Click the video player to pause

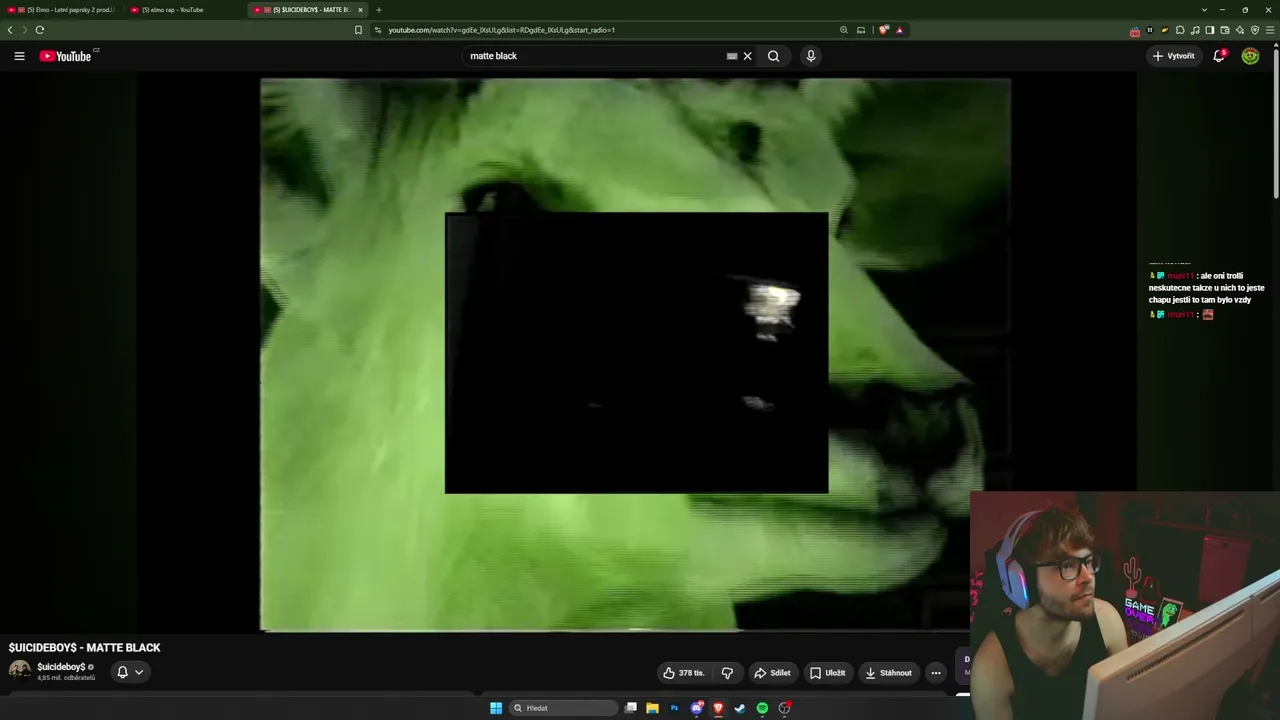(635, 355)
